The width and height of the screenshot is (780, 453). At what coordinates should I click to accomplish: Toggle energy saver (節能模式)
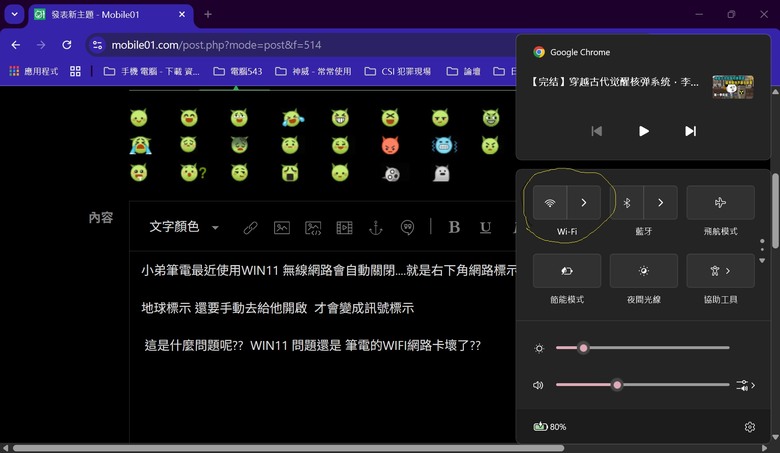(x=567, y=271)
